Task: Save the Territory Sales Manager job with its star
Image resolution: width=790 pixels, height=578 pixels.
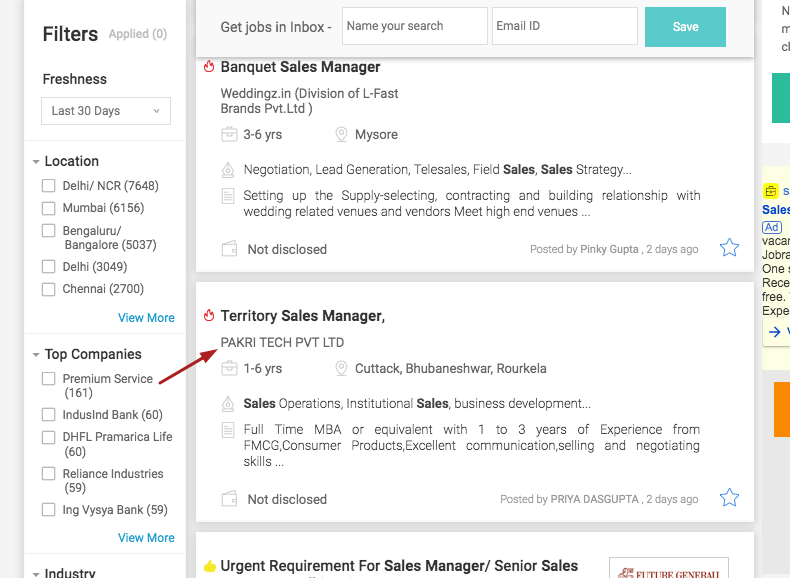Action: [729, 497]
